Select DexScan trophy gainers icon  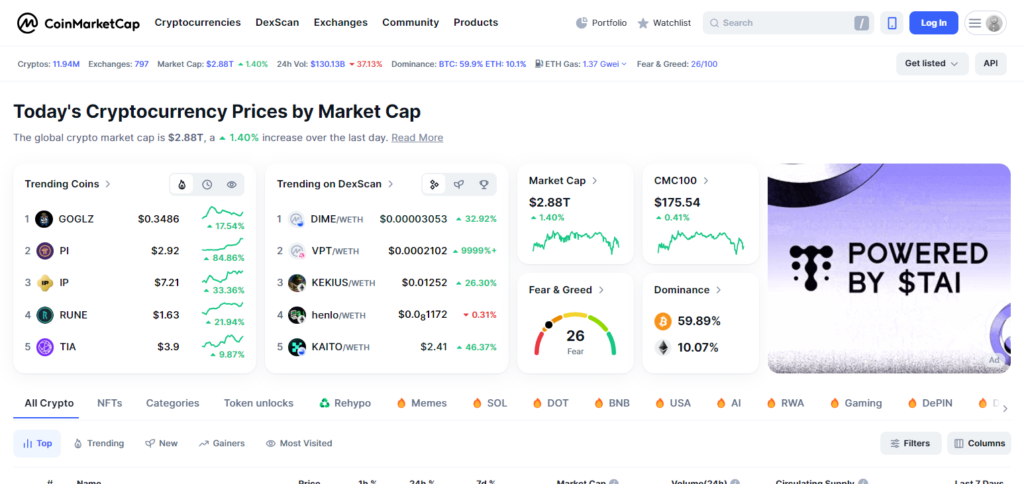point(483,185)
